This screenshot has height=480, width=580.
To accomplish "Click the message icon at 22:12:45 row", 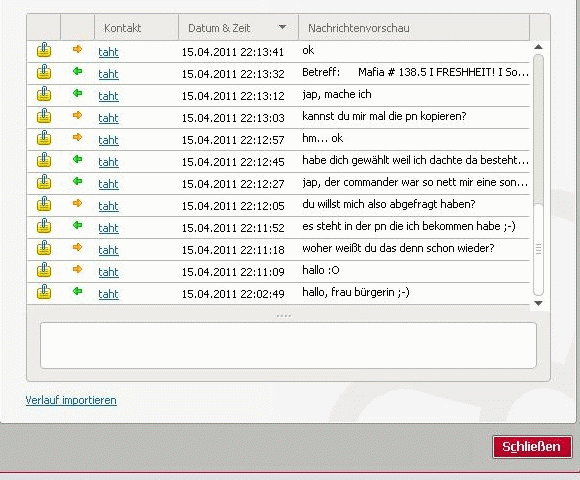I will tap(44, 160).
